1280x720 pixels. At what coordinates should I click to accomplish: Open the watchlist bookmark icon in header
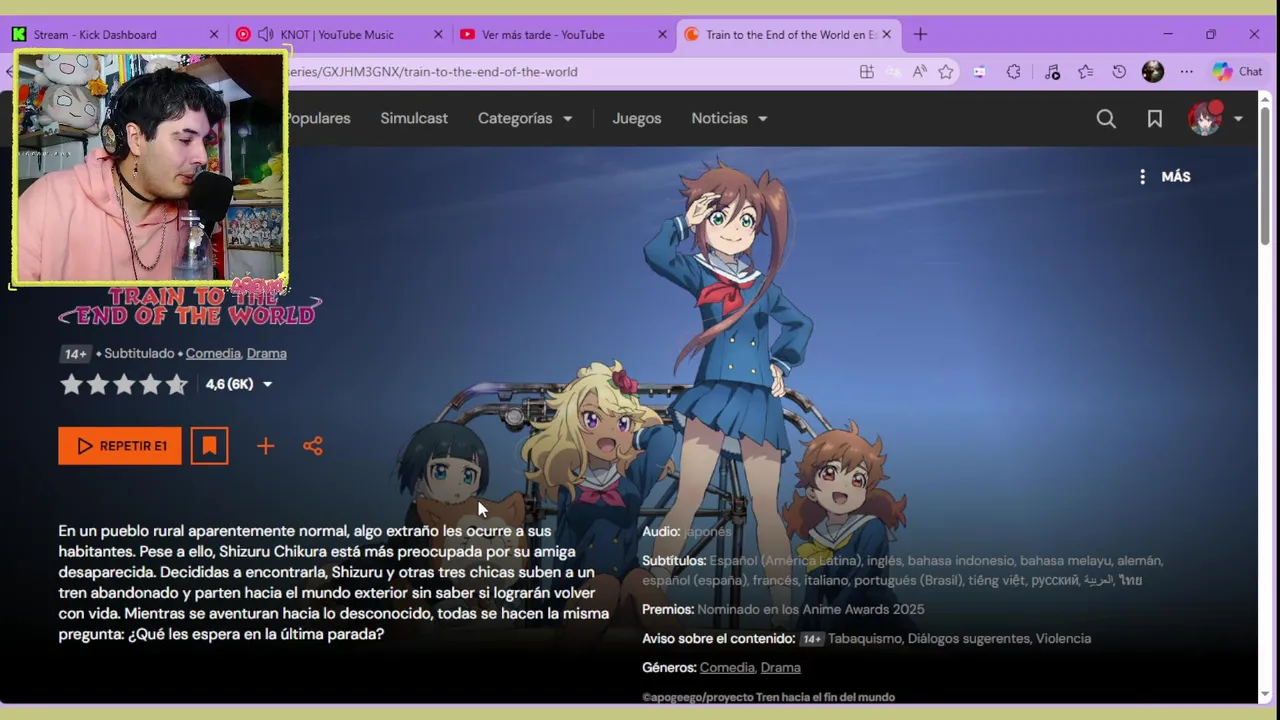click(x=1155, y=118)
